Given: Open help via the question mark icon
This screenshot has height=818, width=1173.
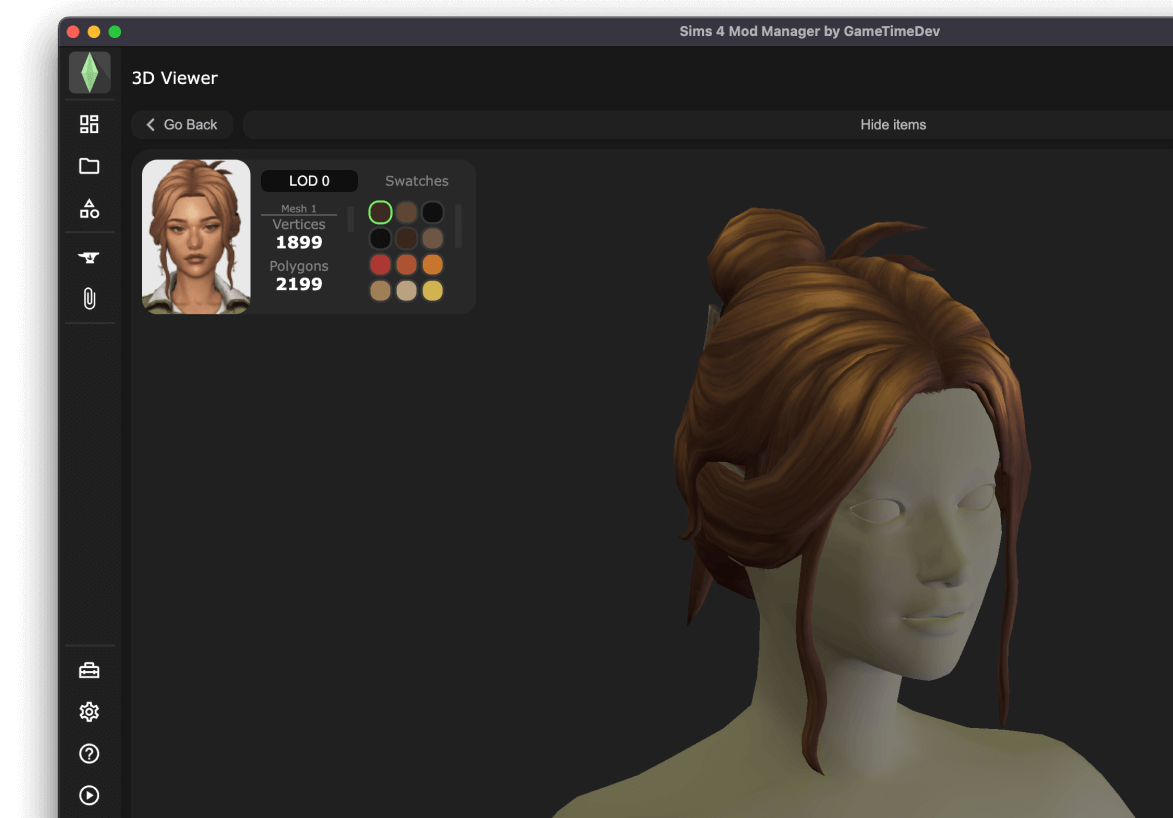Looking at the screenshot, I should (89, 753).
